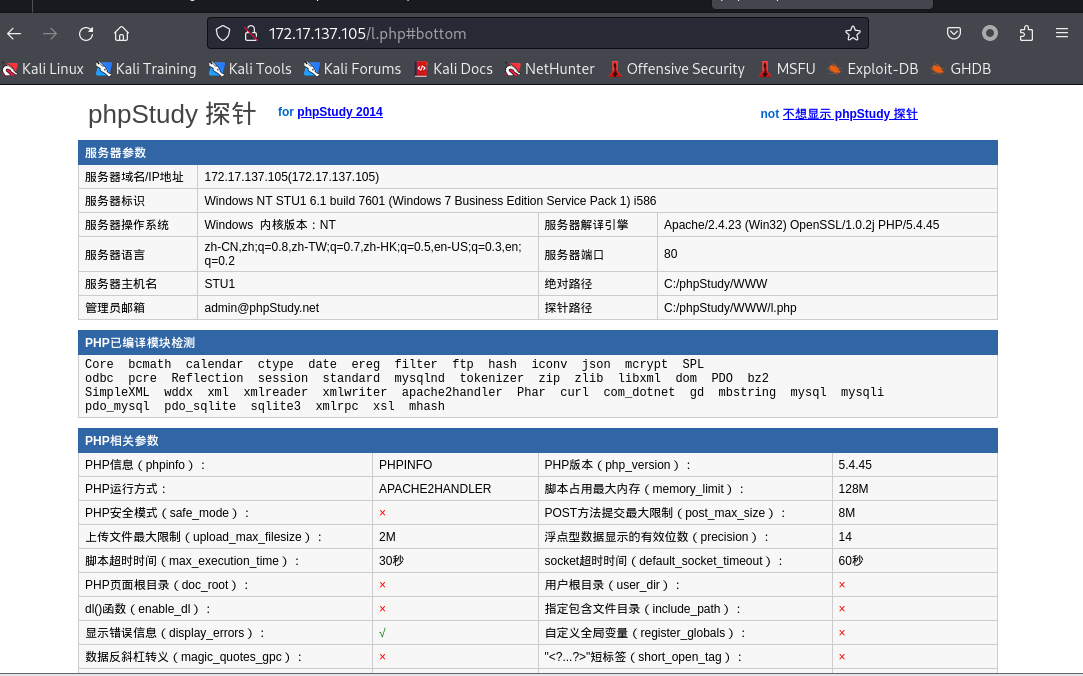
Task: Click the 不想显示 phpStudy 探针 link
Action: [x=850, y=114]
